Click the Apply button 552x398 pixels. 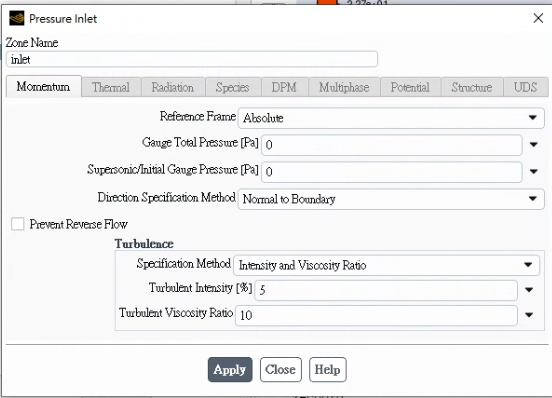230,369
